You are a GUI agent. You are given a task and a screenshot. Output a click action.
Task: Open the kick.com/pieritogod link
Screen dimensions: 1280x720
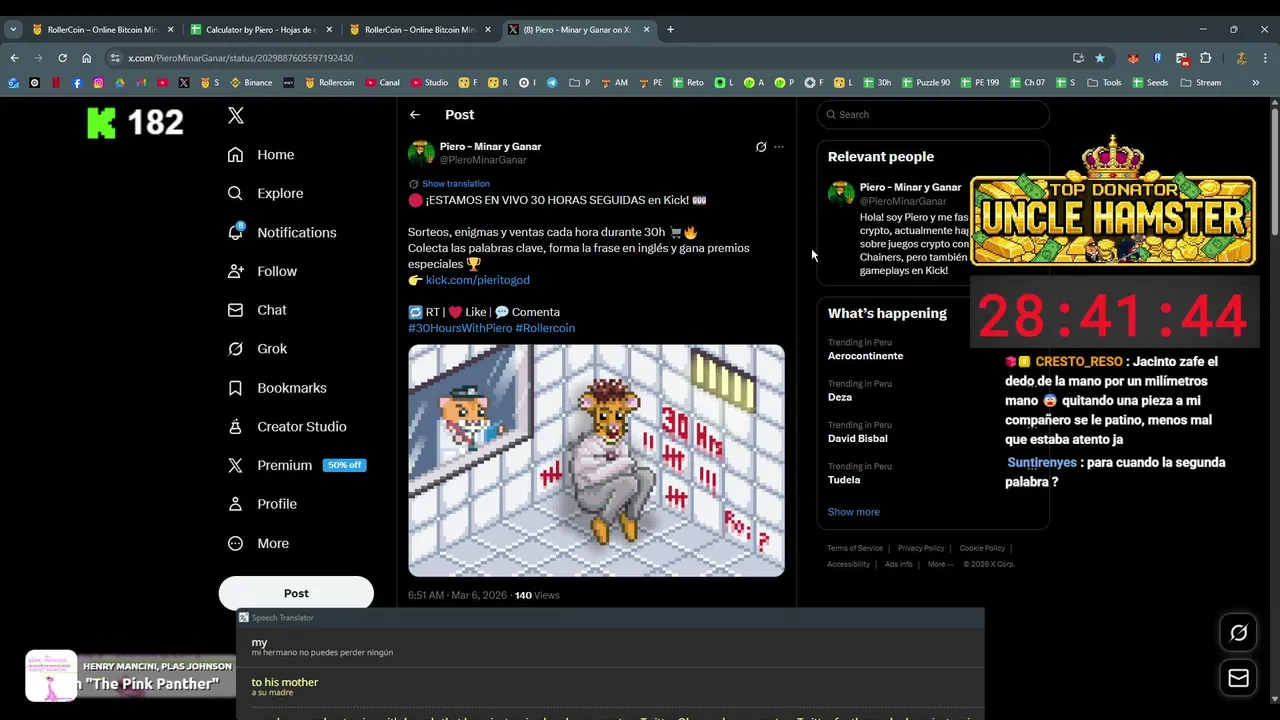point(478,280)
